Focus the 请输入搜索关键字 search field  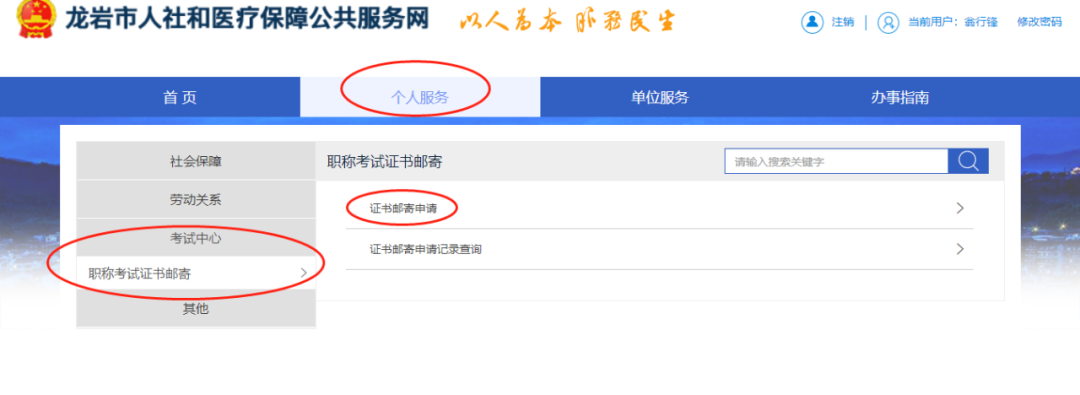pyautogui.click(x=836, y=161)
